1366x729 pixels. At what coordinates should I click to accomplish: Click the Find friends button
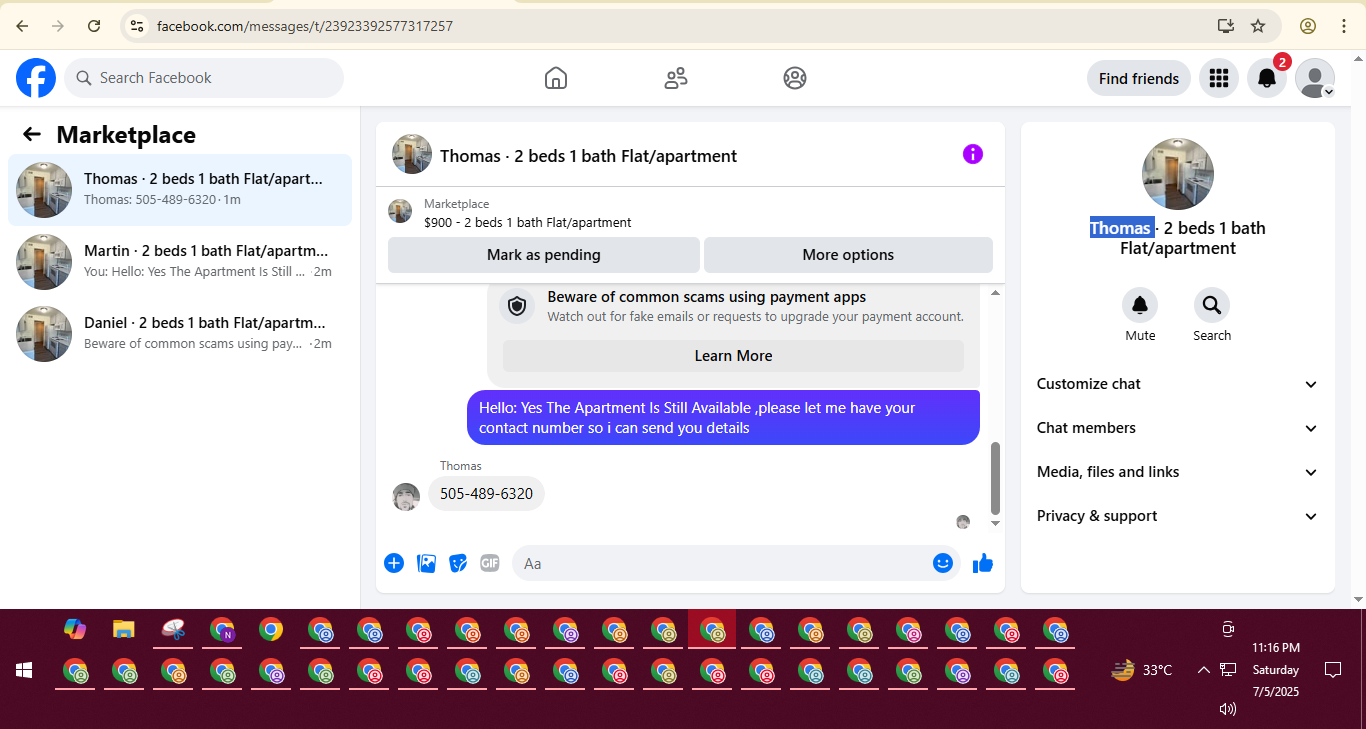[x=1139, y=78]
